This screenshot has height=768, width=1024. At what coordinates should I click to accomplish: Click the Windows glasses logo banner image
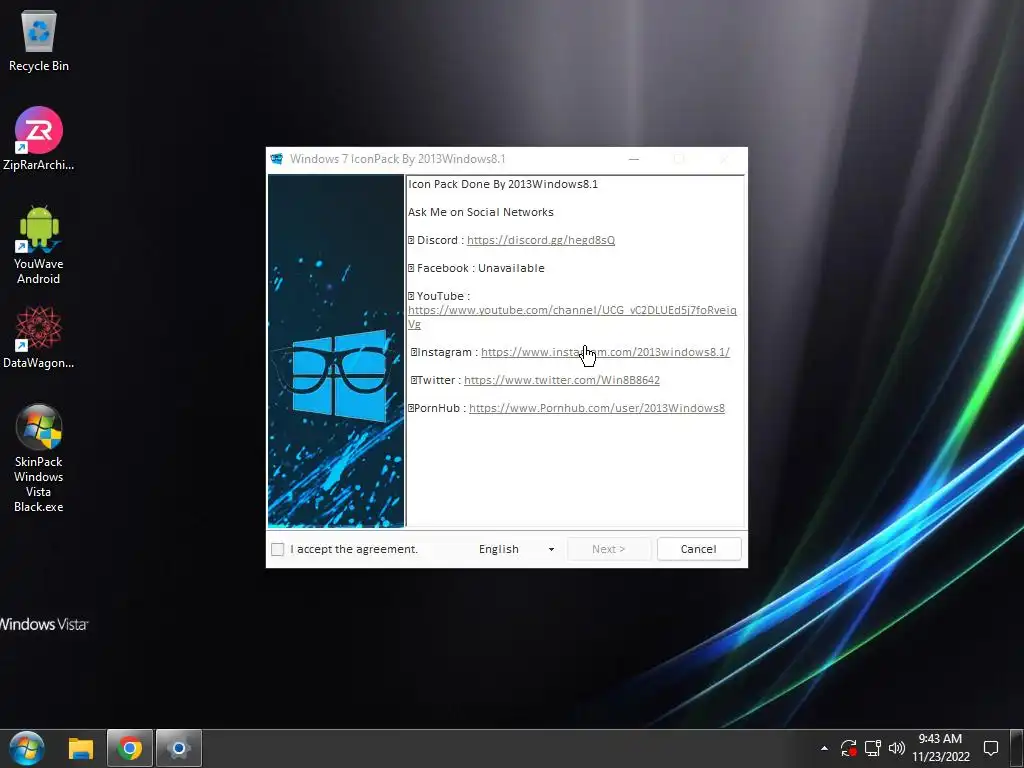pos(336,351)
